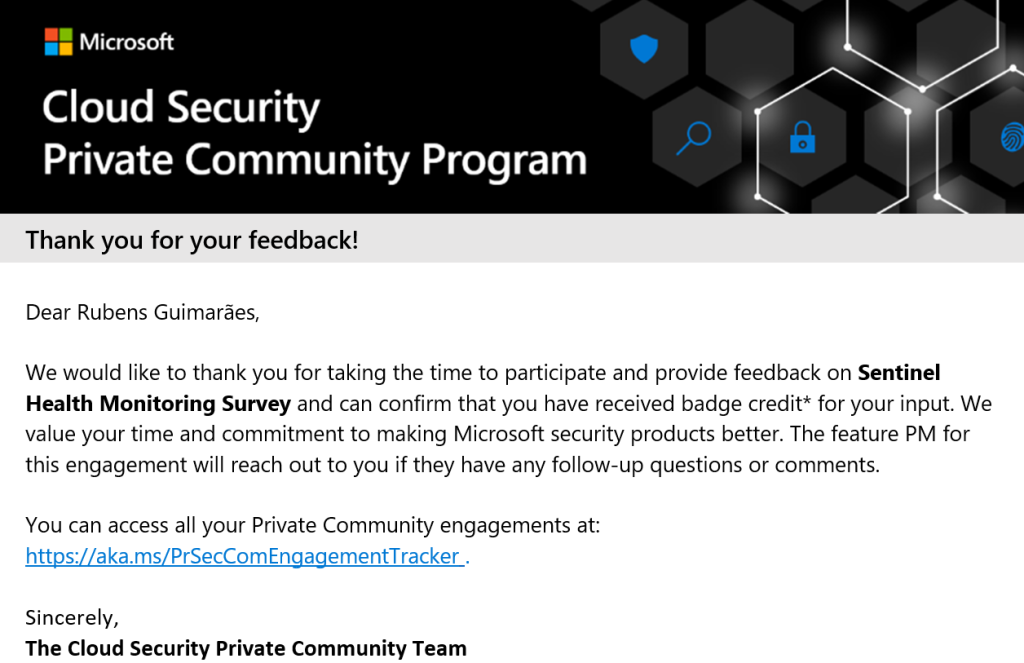Click the "Cloud Security" banner heading
The image size is (1024, 663).
tap(181, 108)
